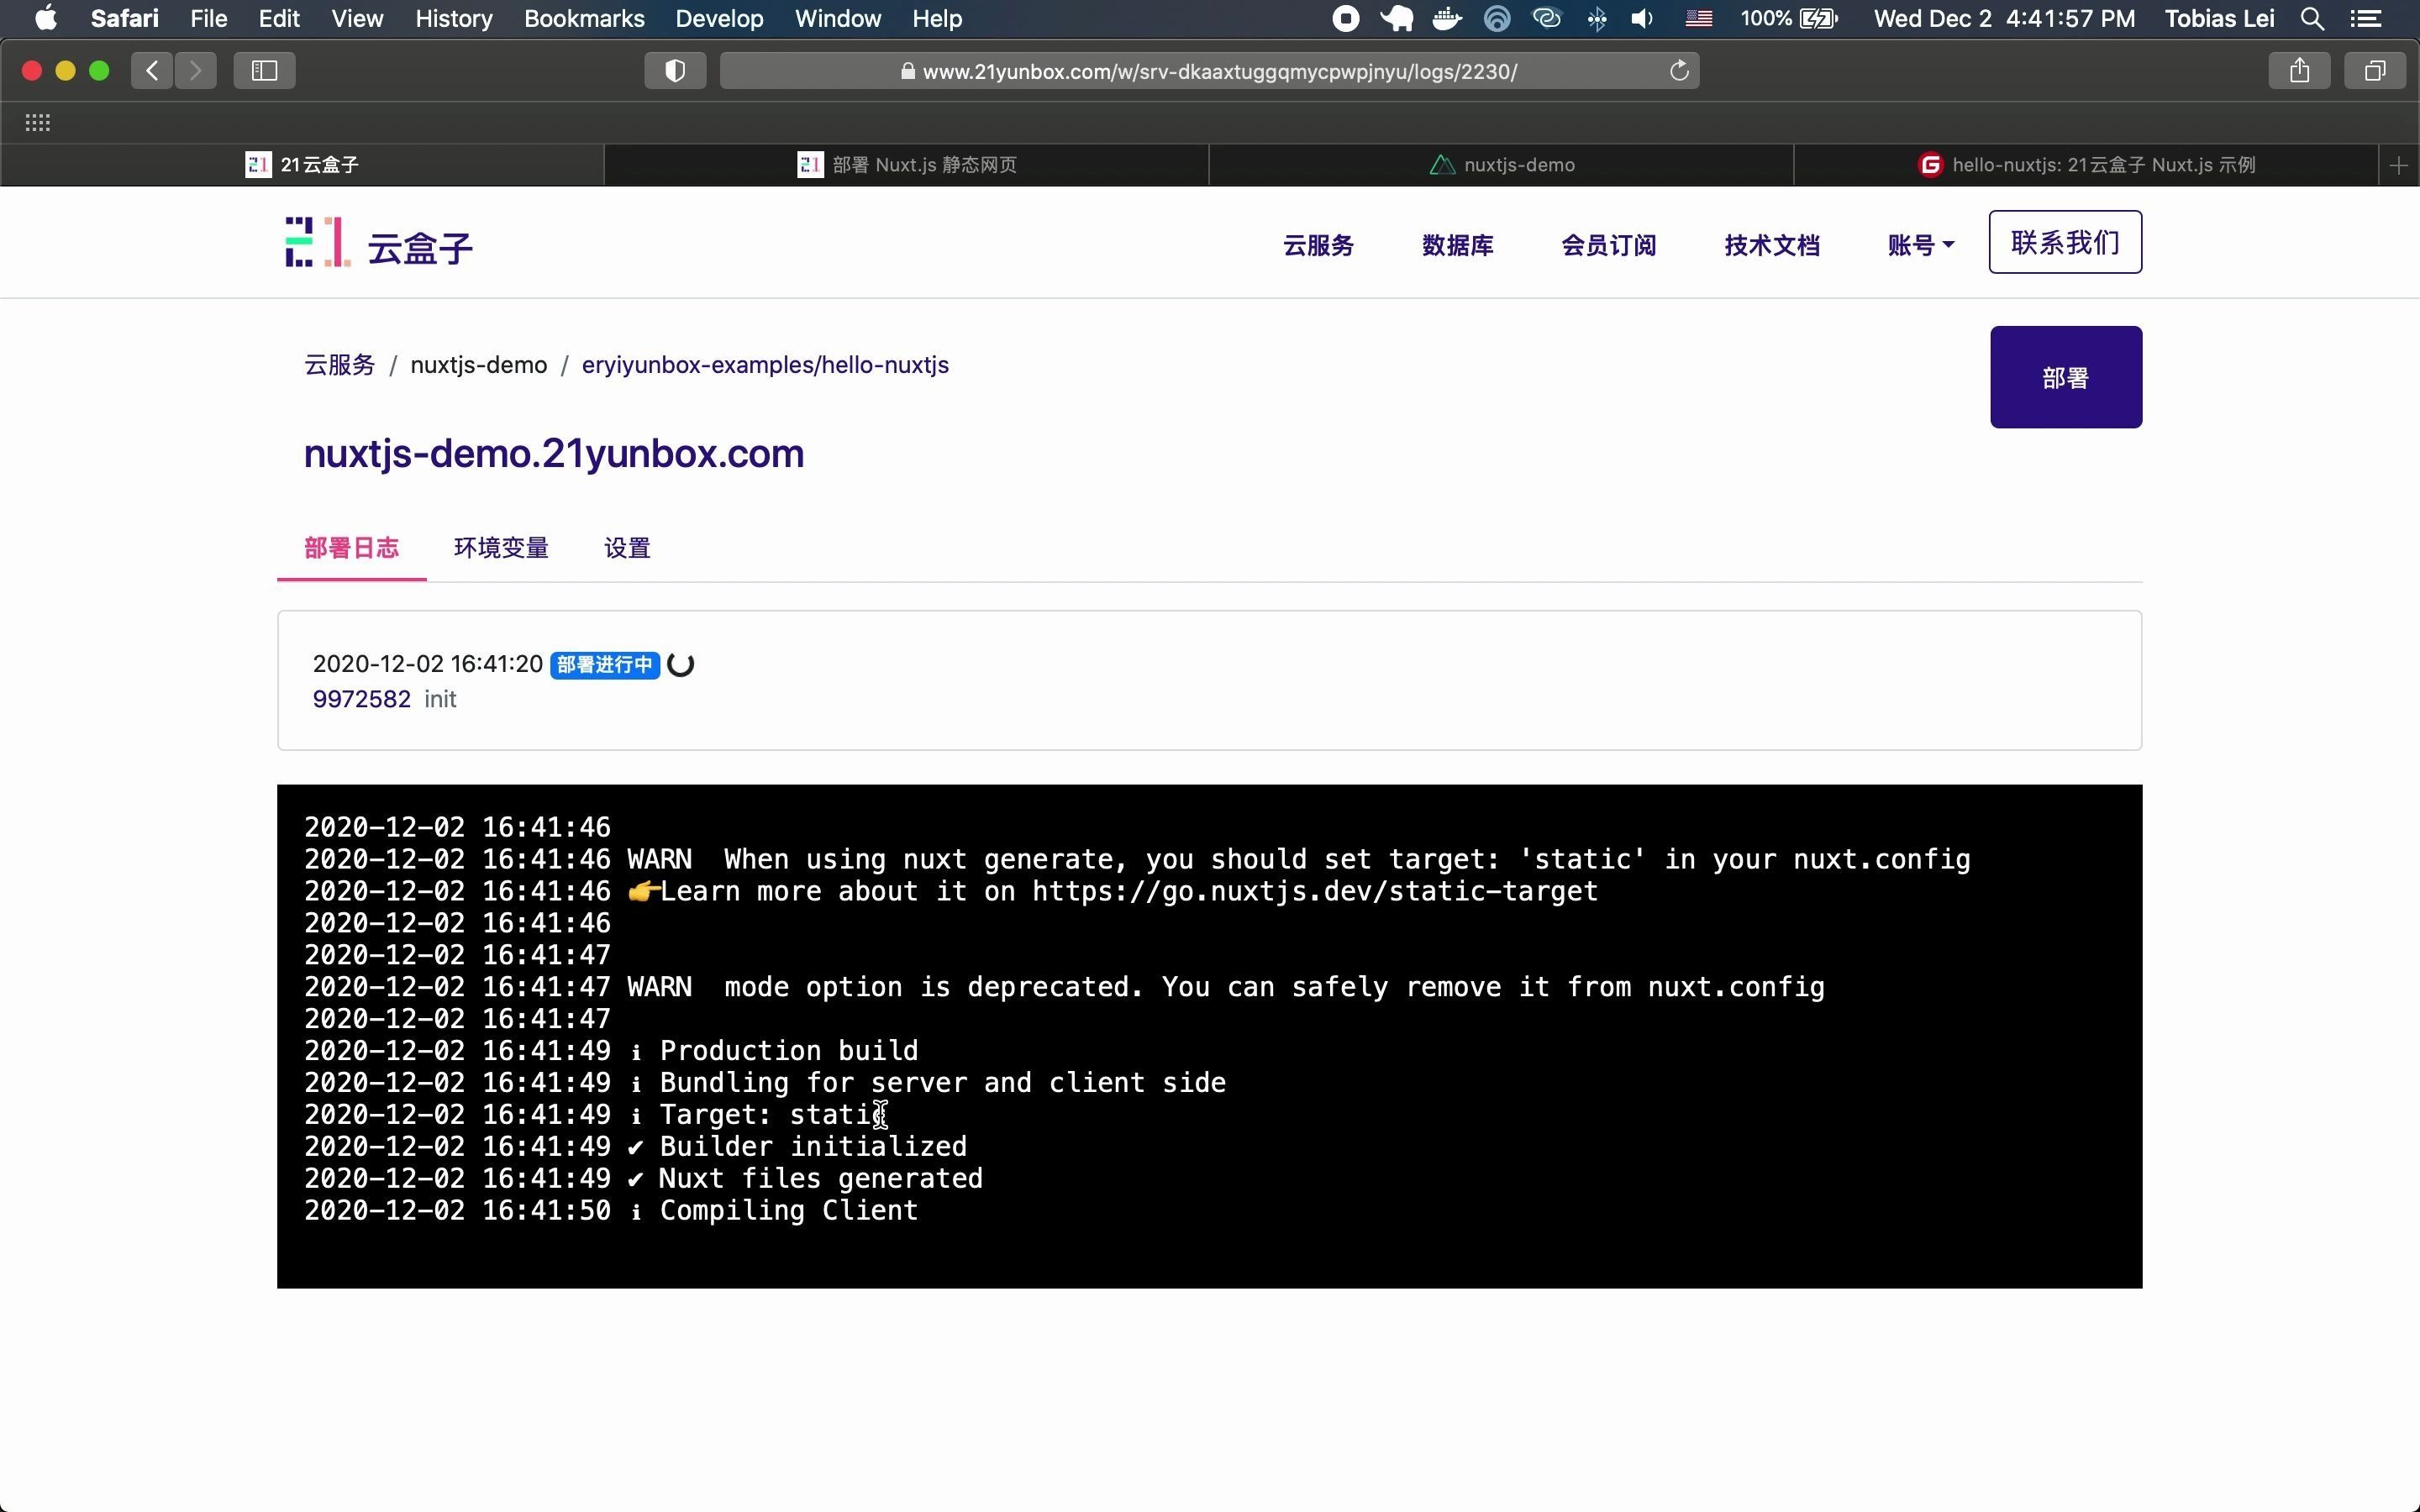Open the Bookmarks menu
Image resolution: width=2420 pixels, height=1512 pixels.
584,18
